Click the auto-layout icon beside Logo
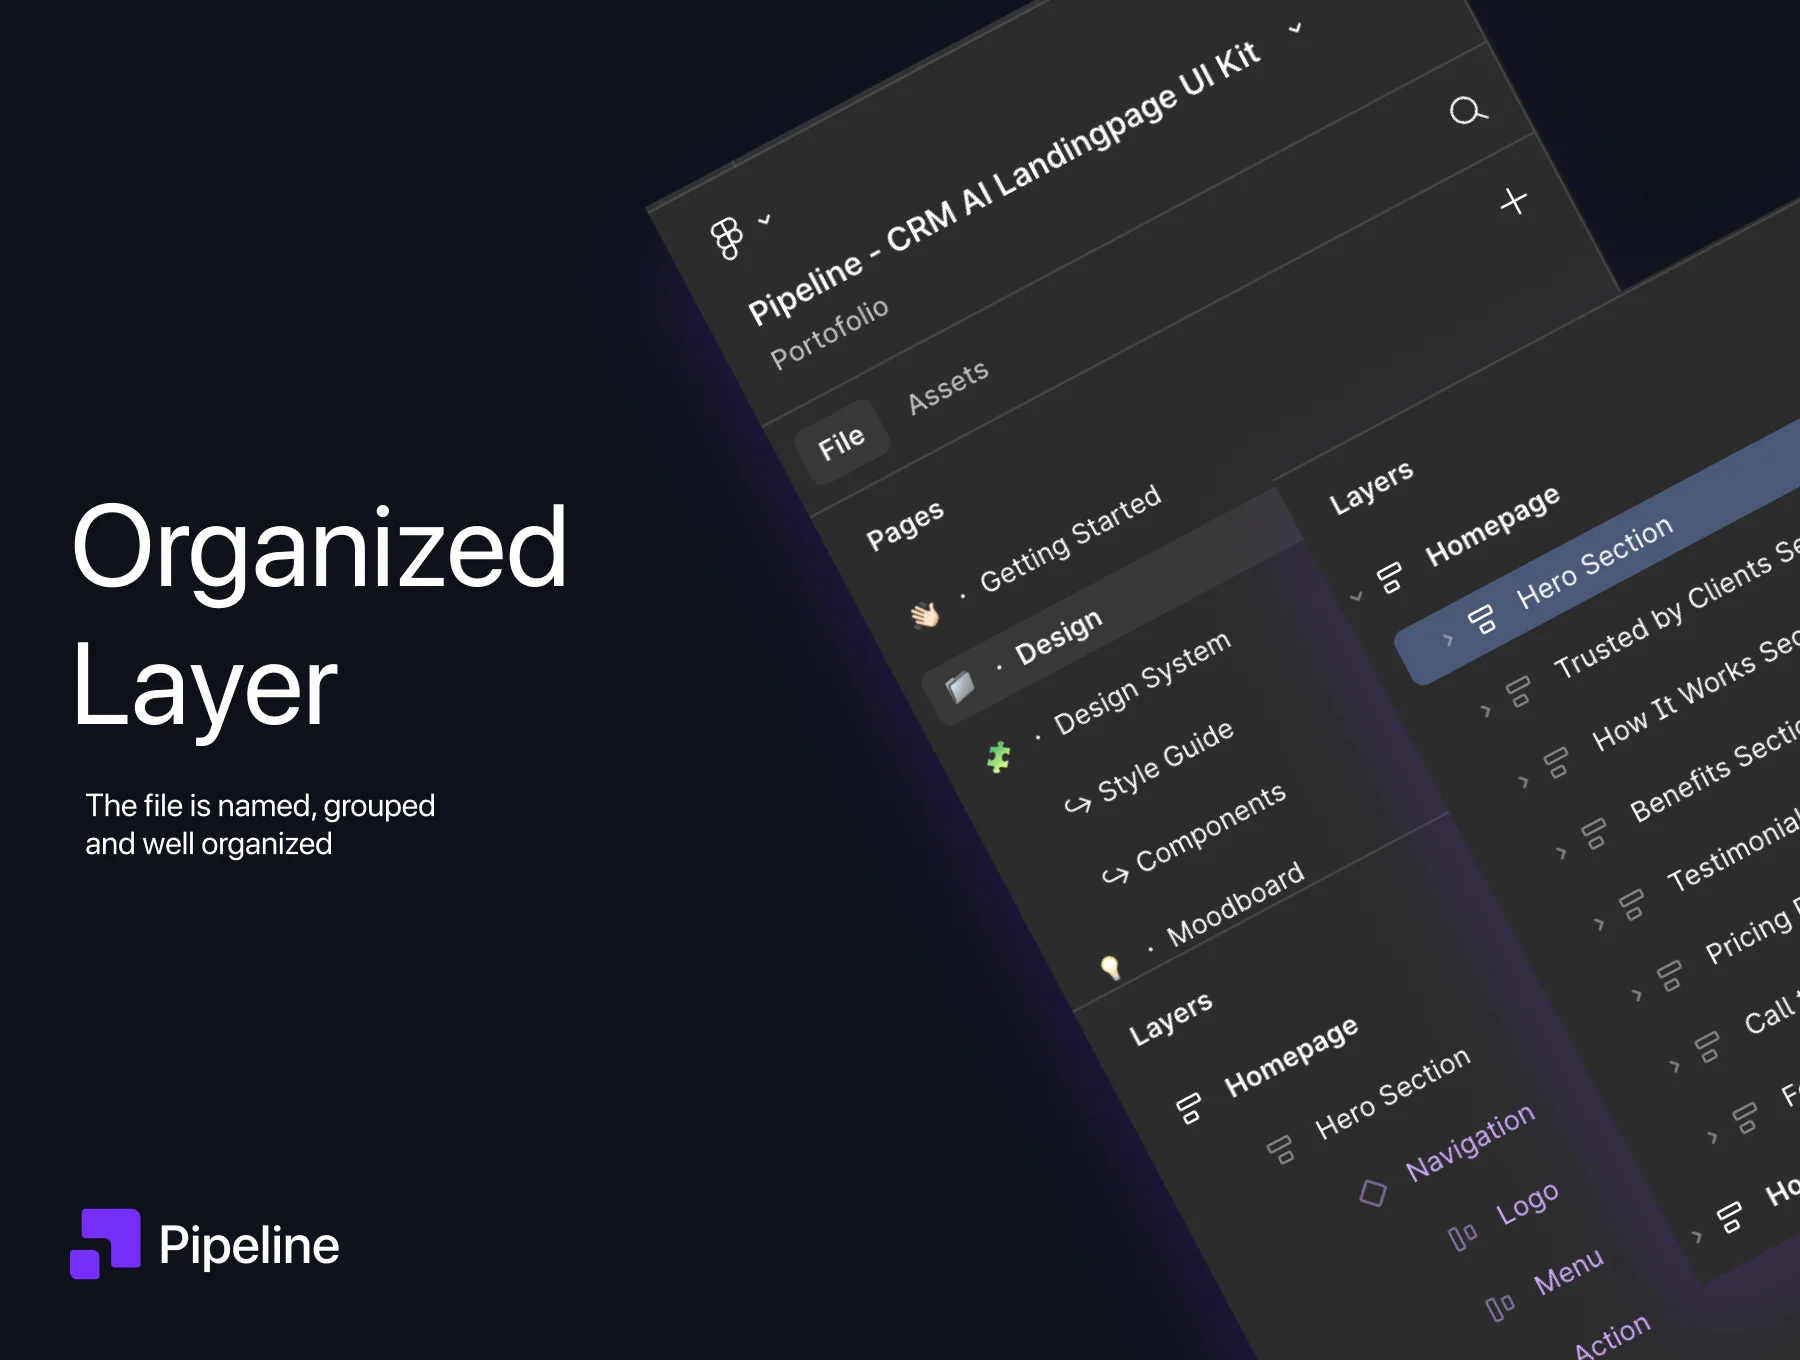The image size is (1800, 1360). tap(1462, 1236)
